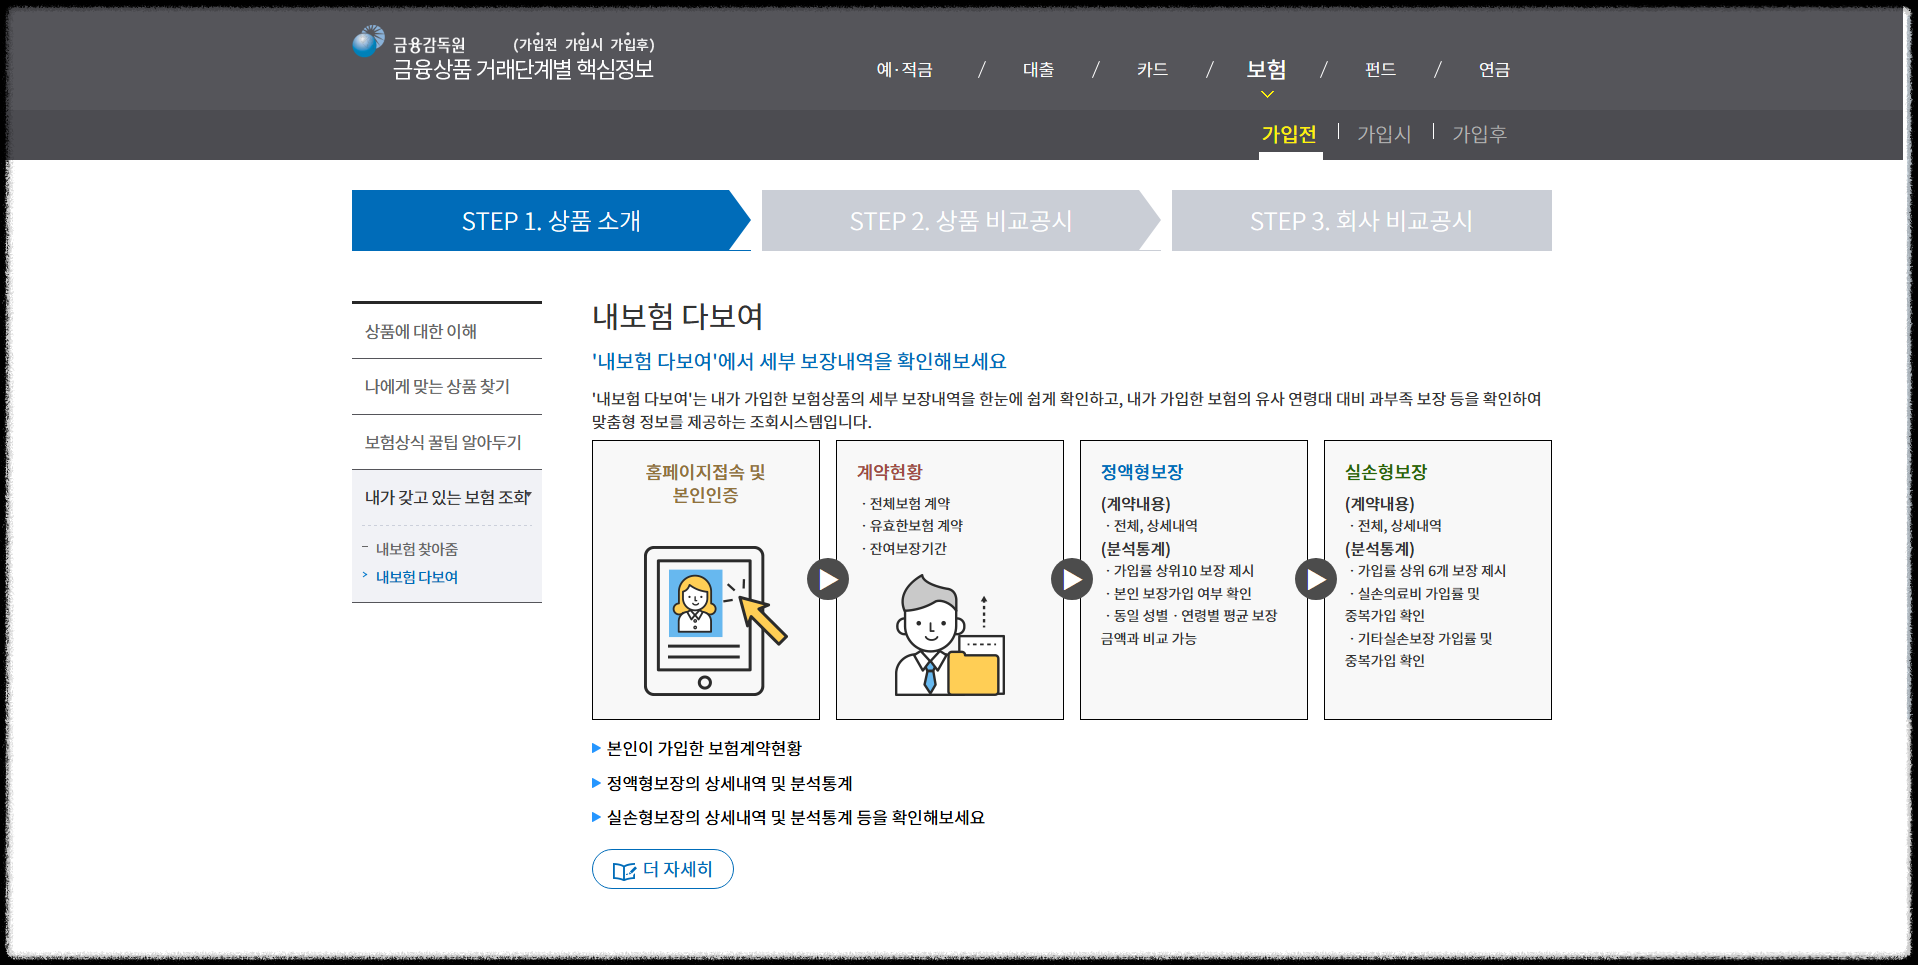Select STEP 1. 상품 소개 tab
The height and width of the screenshot is (965, 1918).
[551, 220]
